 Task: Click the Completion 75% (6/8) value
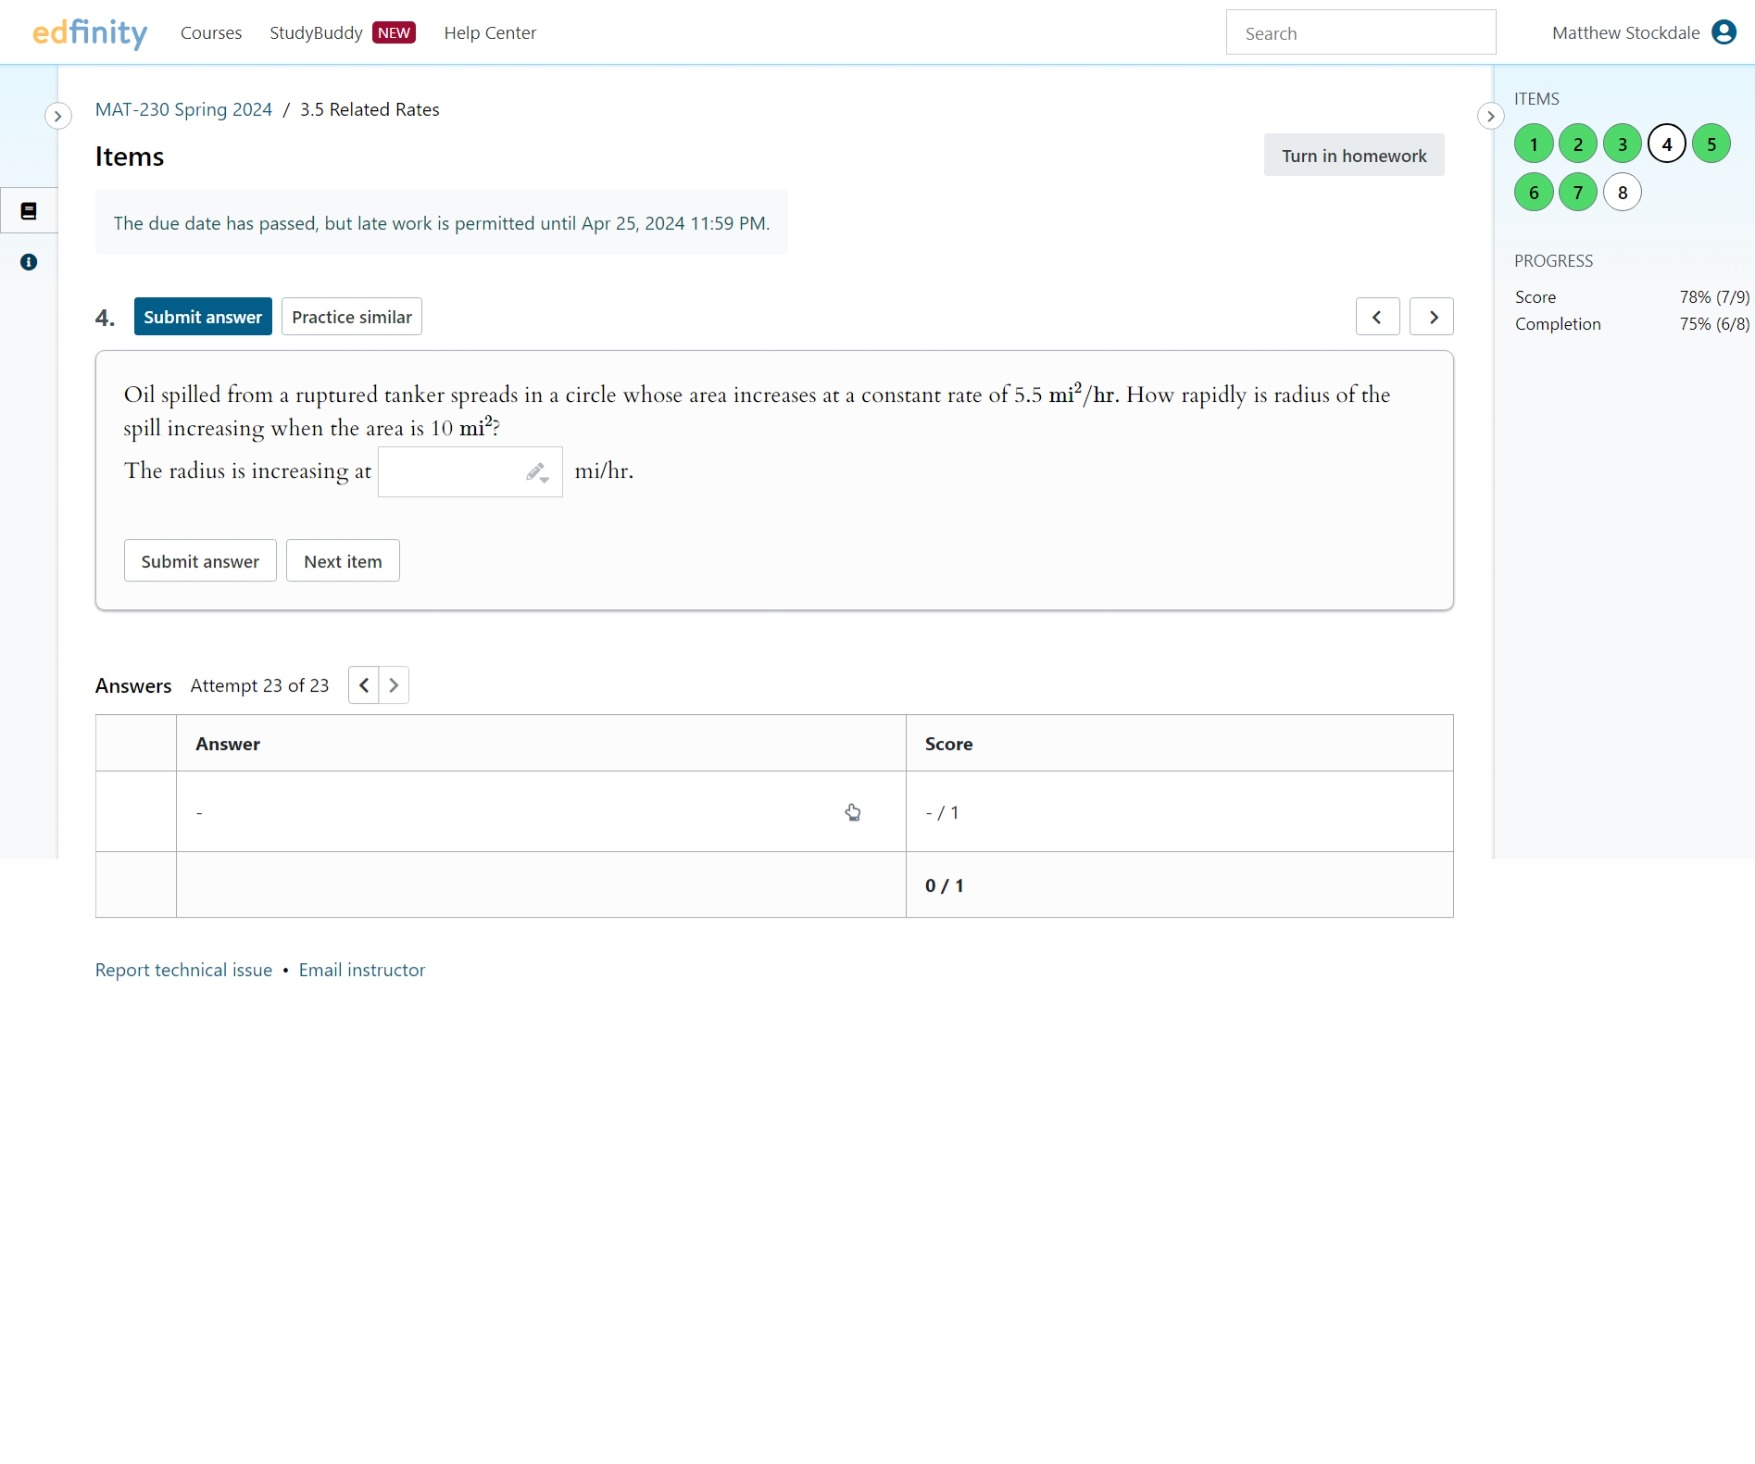click(1715, 324)
